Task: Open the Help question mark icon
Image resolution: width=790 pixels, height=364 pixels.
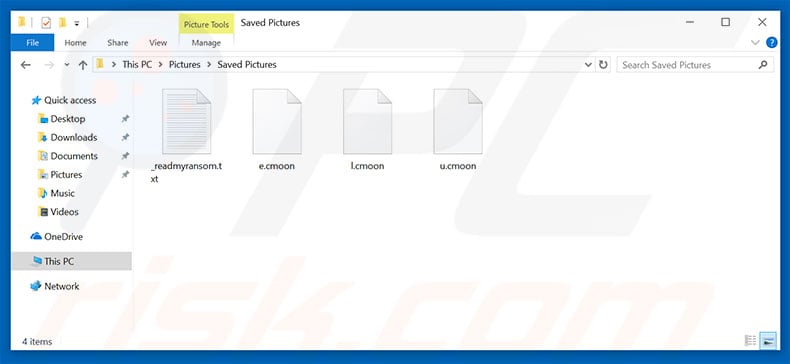Action: pyautogui.click(x=771, y=42)
